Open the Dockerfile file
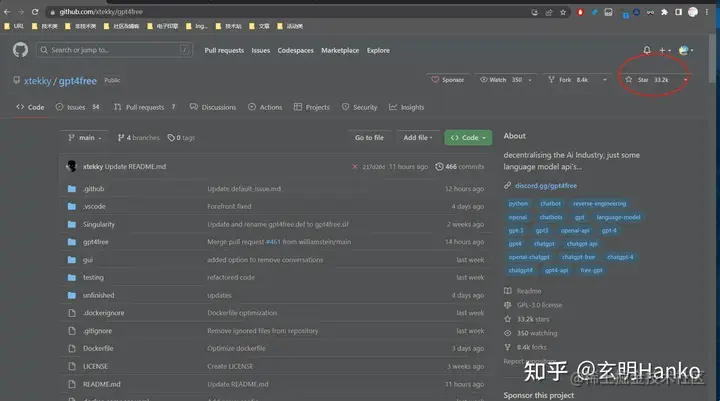The width and height of the screenshot is (720, 401). pos(98,348)
